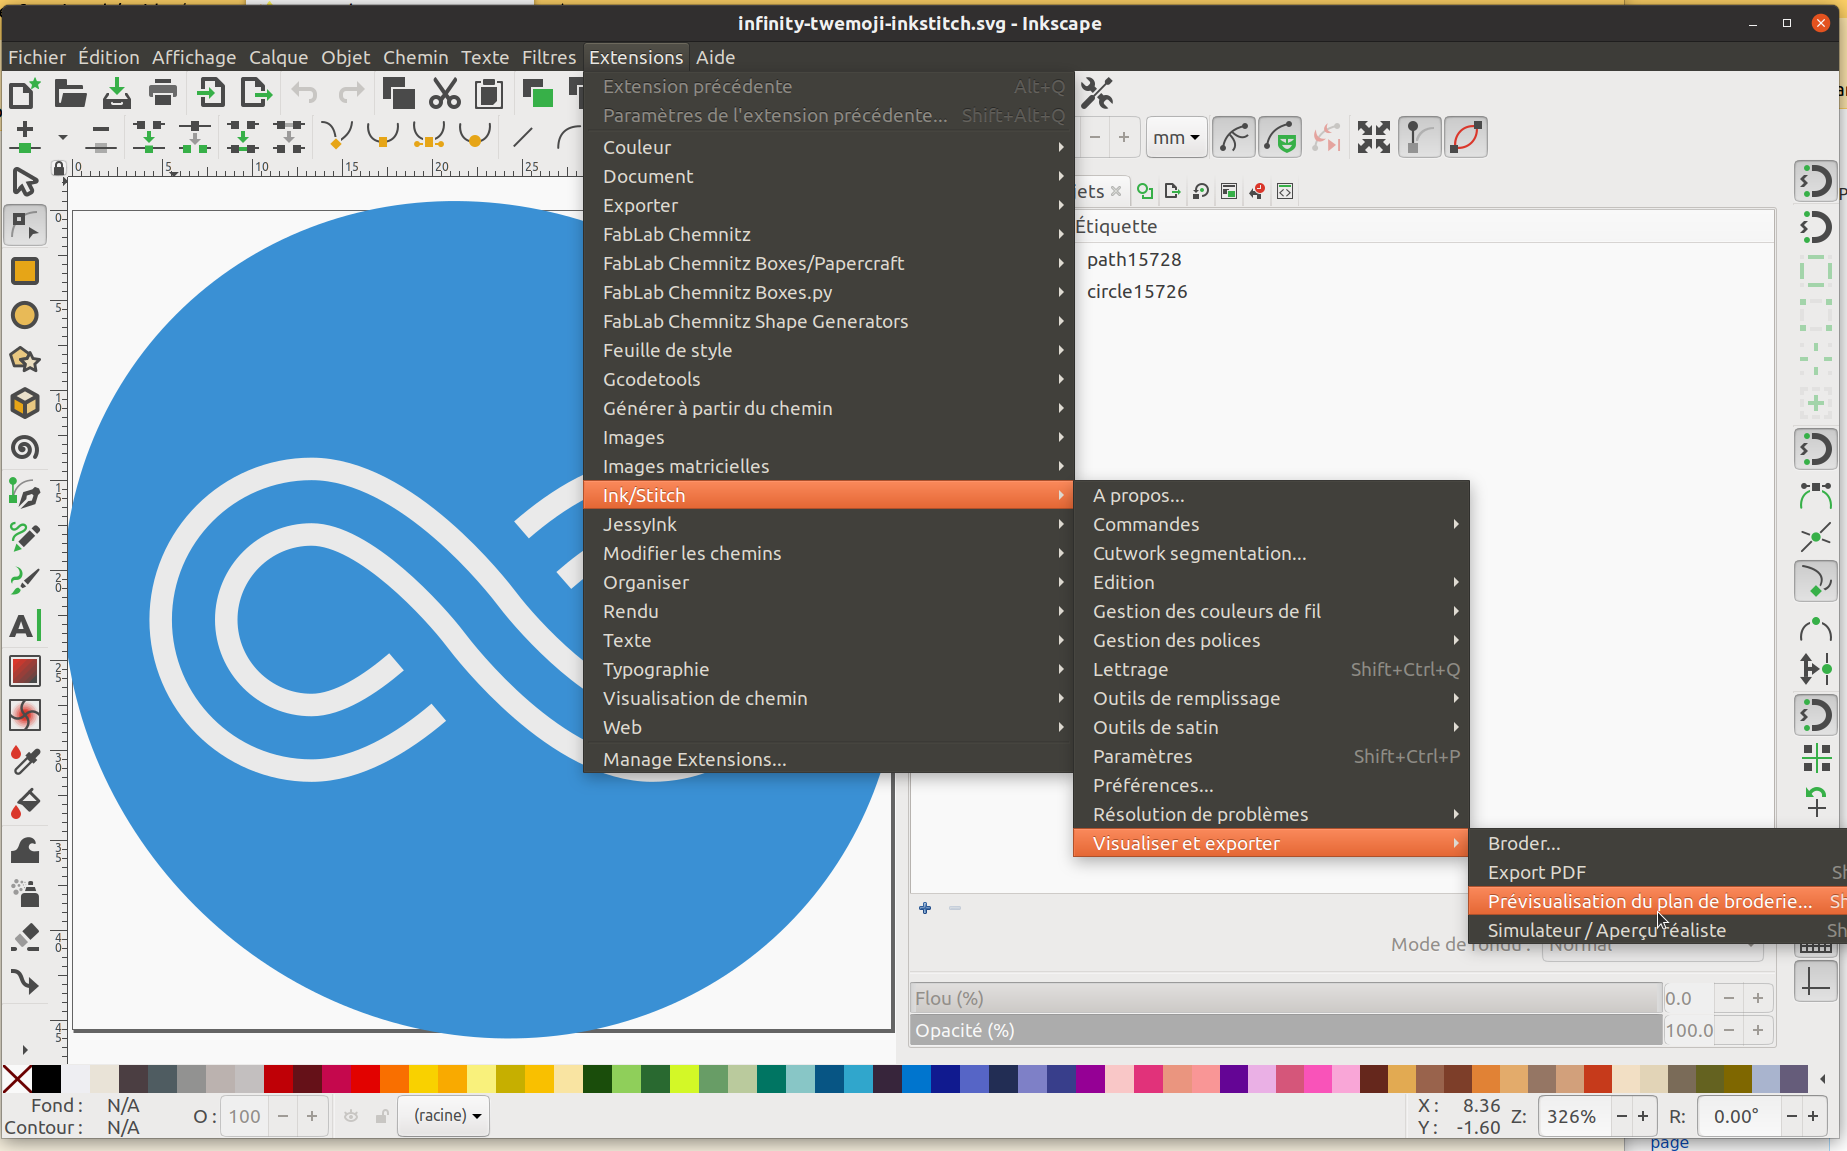This screenshot has width=1847, height=1151.
Task: Increase zoom with plus button
Action: (1643, 1116)
